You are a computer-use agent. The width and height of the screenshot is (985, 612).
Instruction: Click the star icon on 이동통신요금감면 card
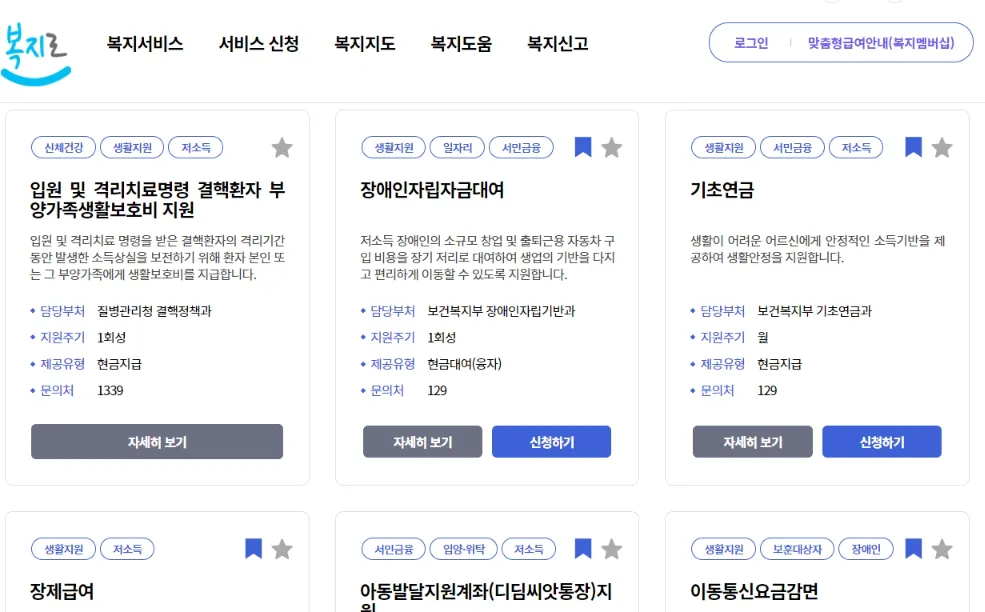click(x=942, y=549)
